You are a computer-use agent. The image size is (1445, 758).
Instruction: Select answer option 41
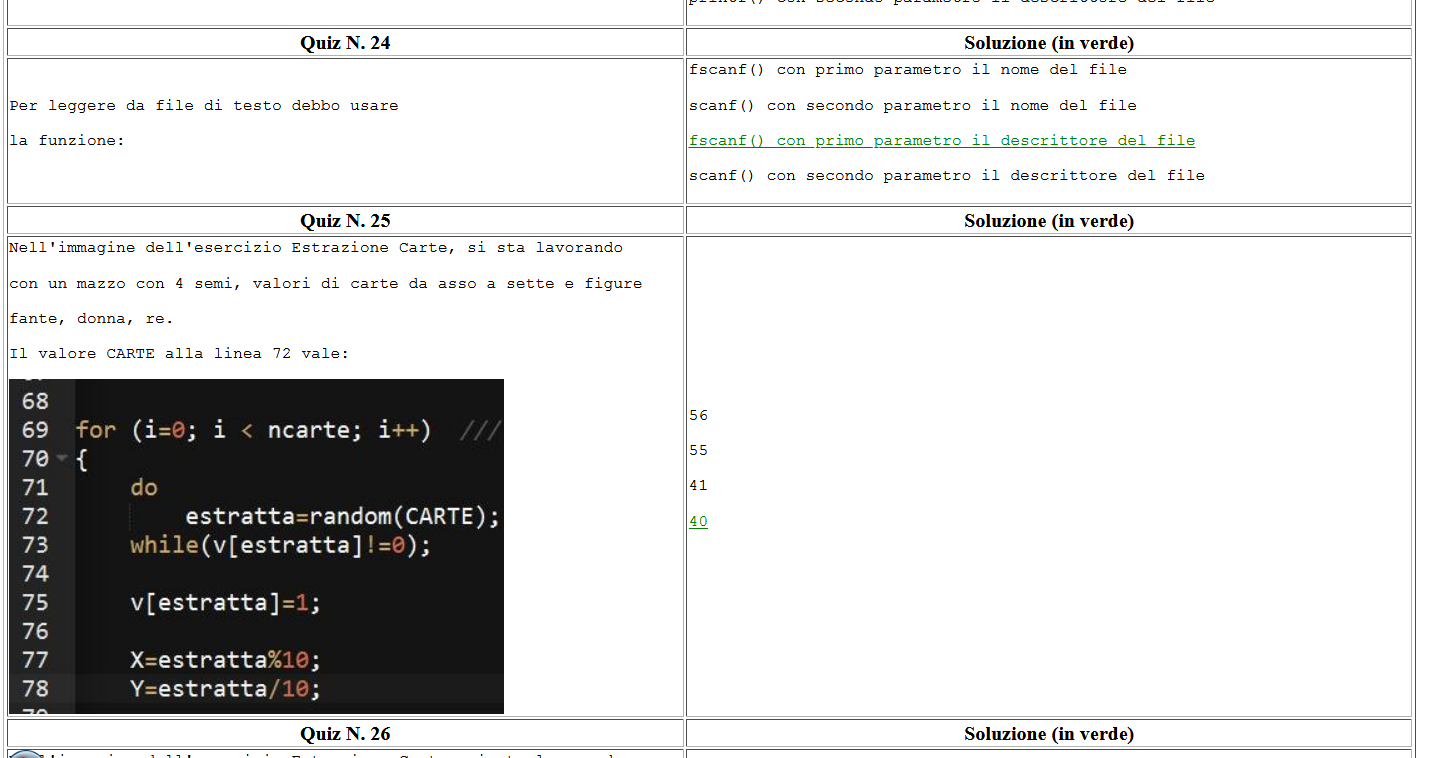pyautogui.click(x=698, y=485)
